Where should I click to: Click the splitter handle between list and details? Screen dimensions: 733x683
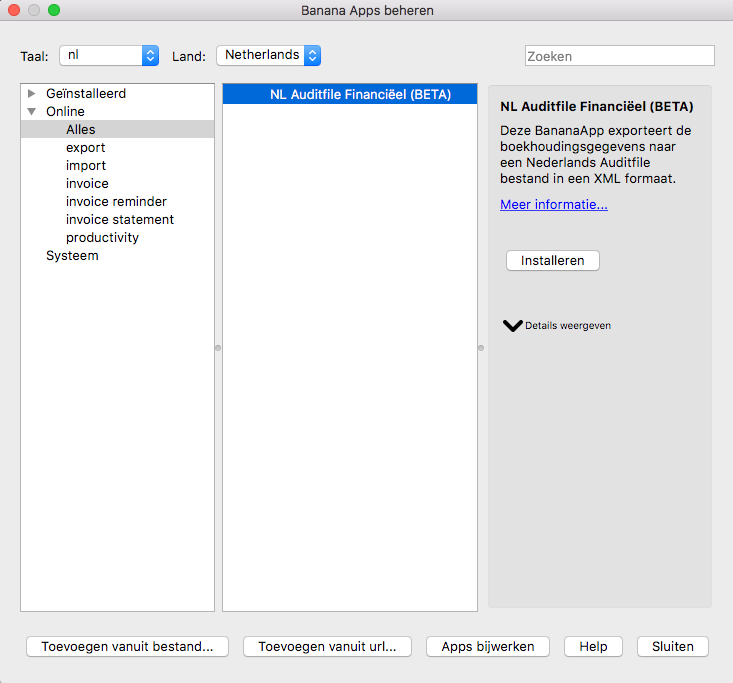pyautogui.click(x=481, y=348)
